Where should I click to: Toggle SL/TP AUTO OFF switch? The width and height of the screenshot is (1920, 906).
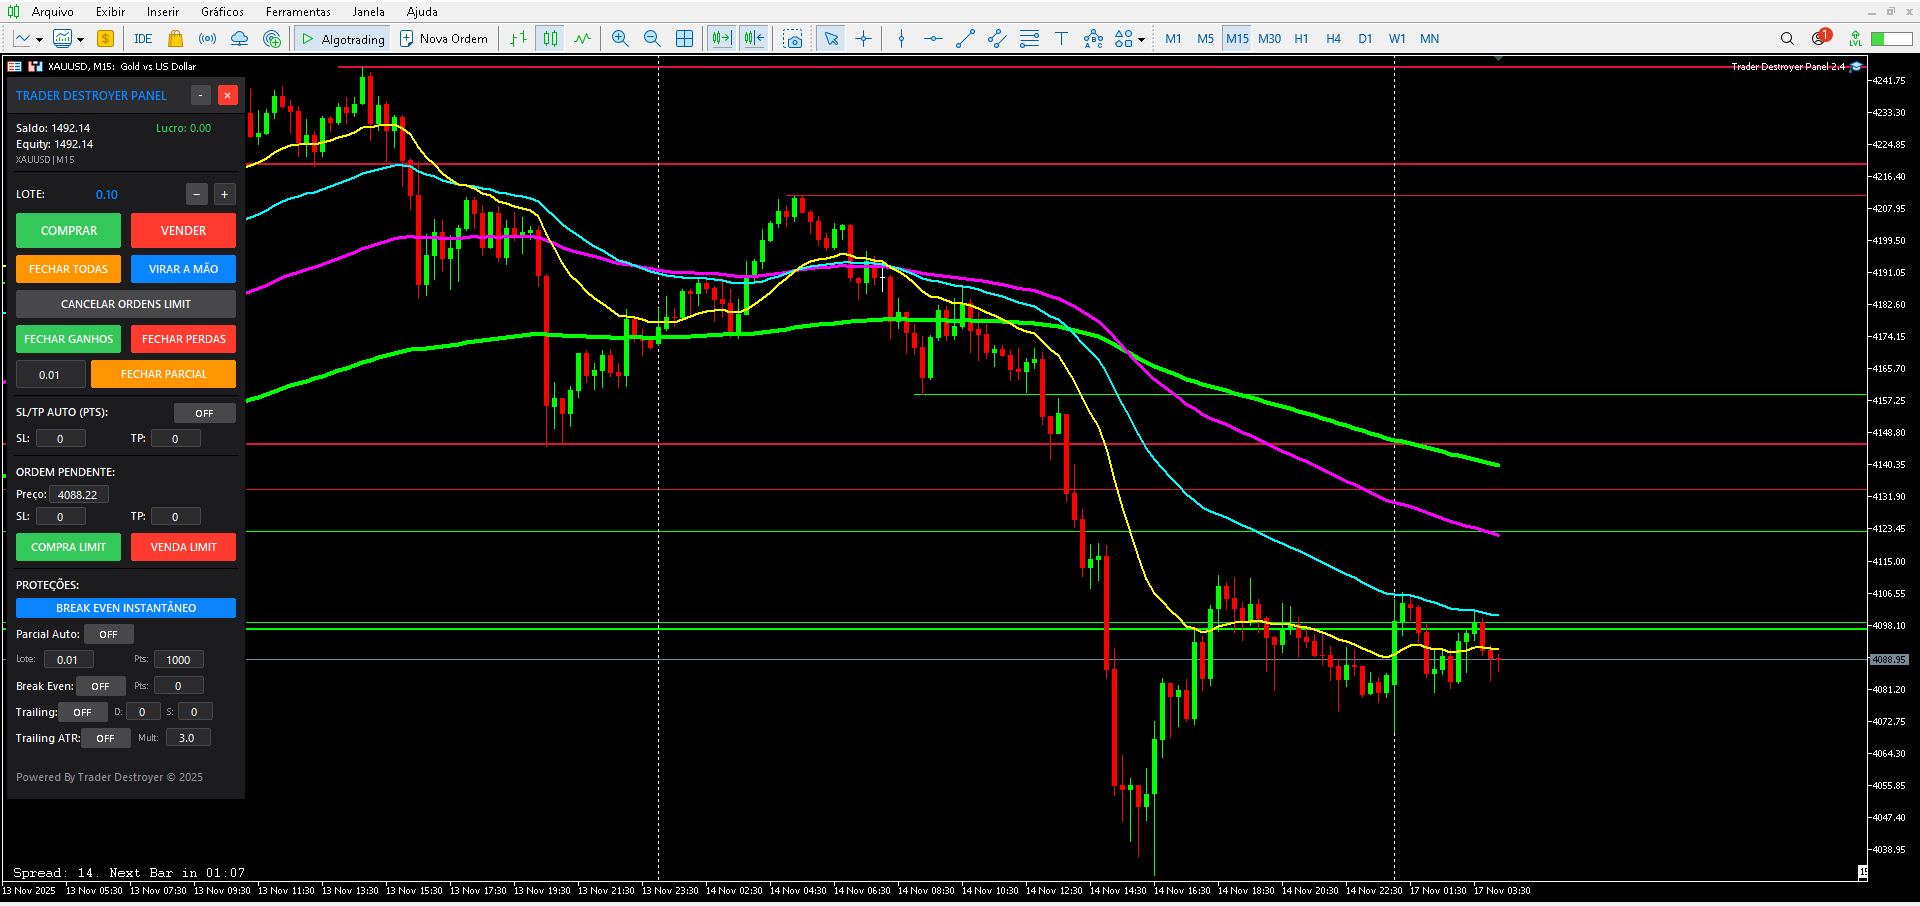(204, 413)
